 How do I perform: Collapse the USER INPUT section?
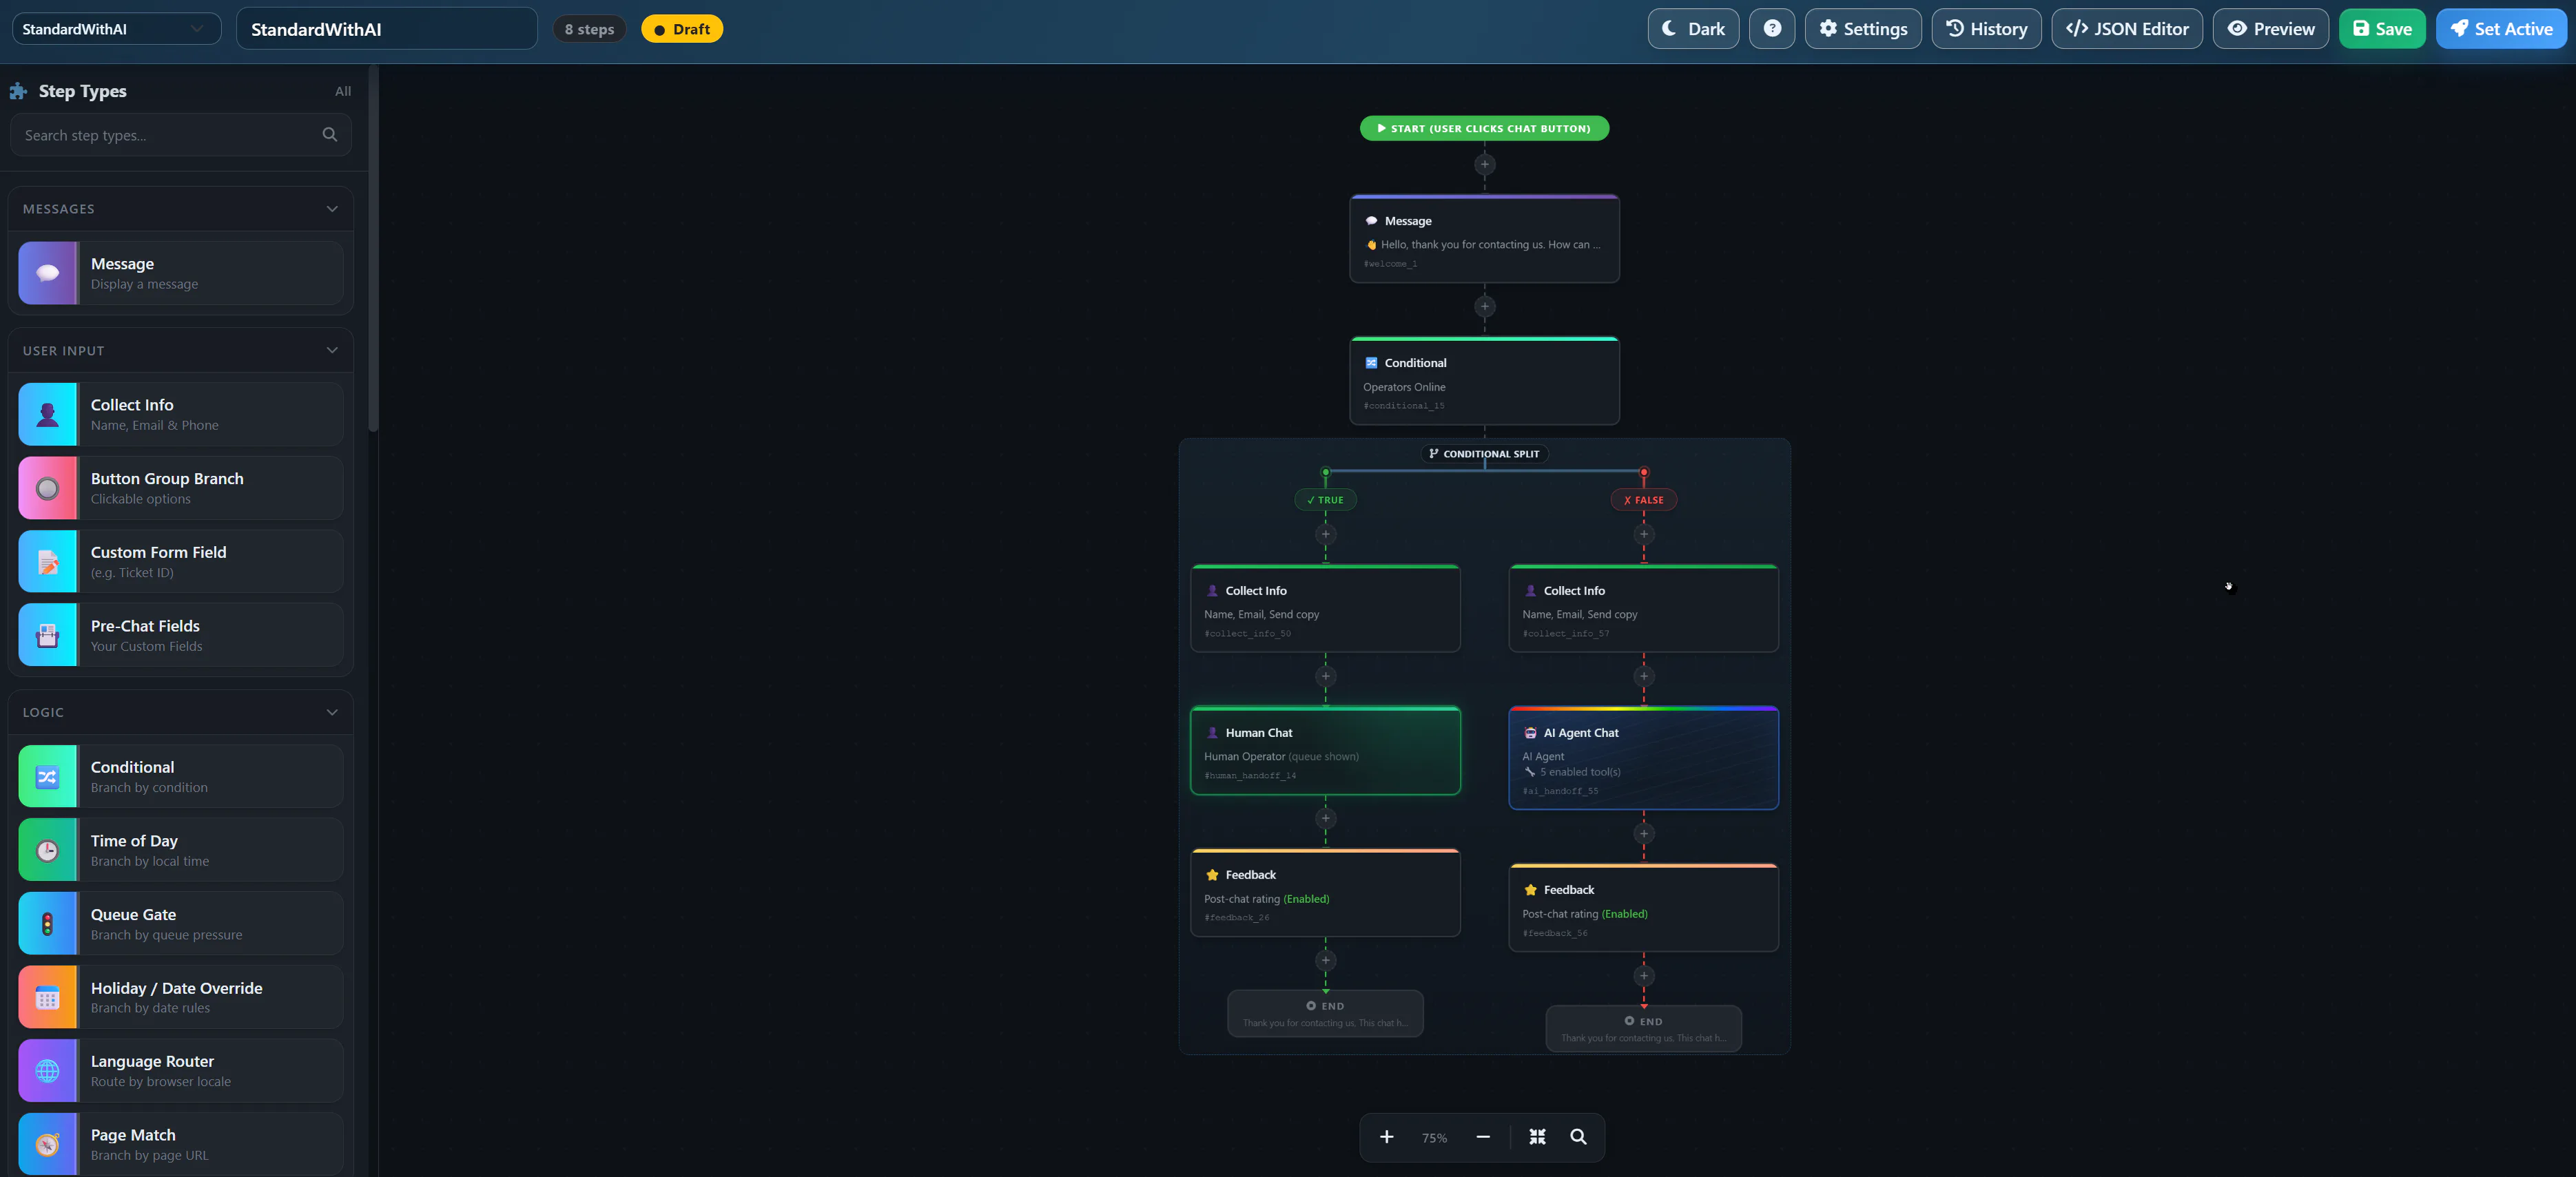click(332, 350)
